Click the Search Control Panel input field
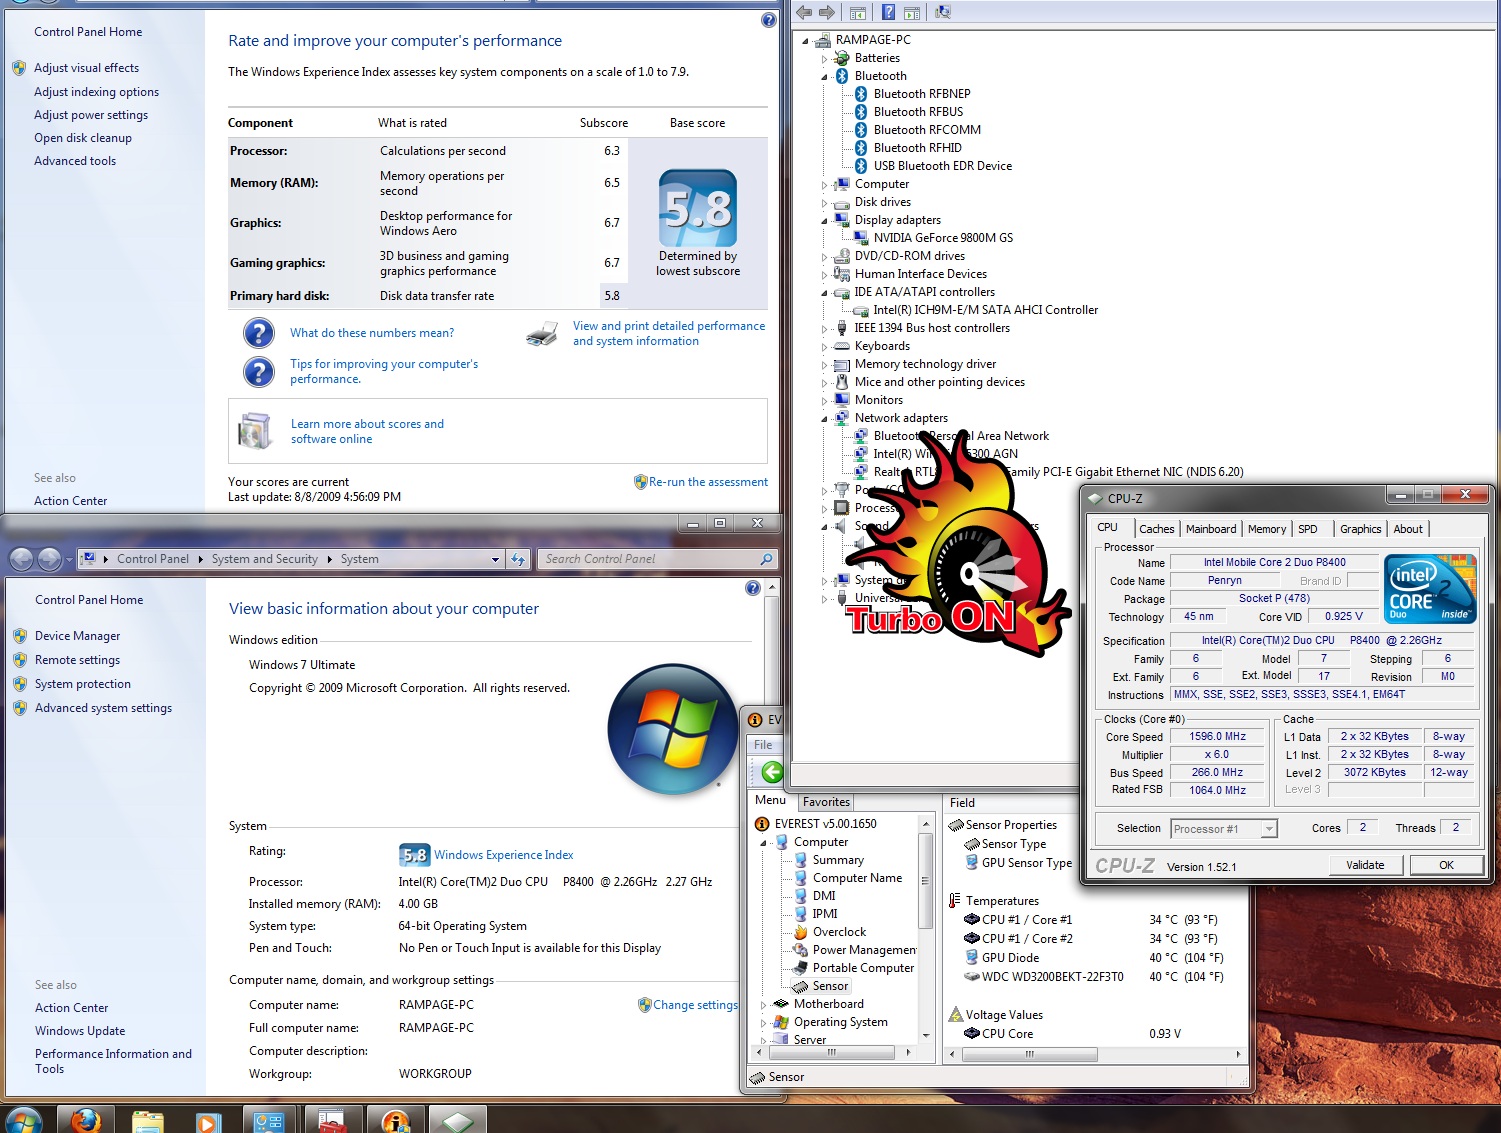1501x1133 pixels. [650, 559]
